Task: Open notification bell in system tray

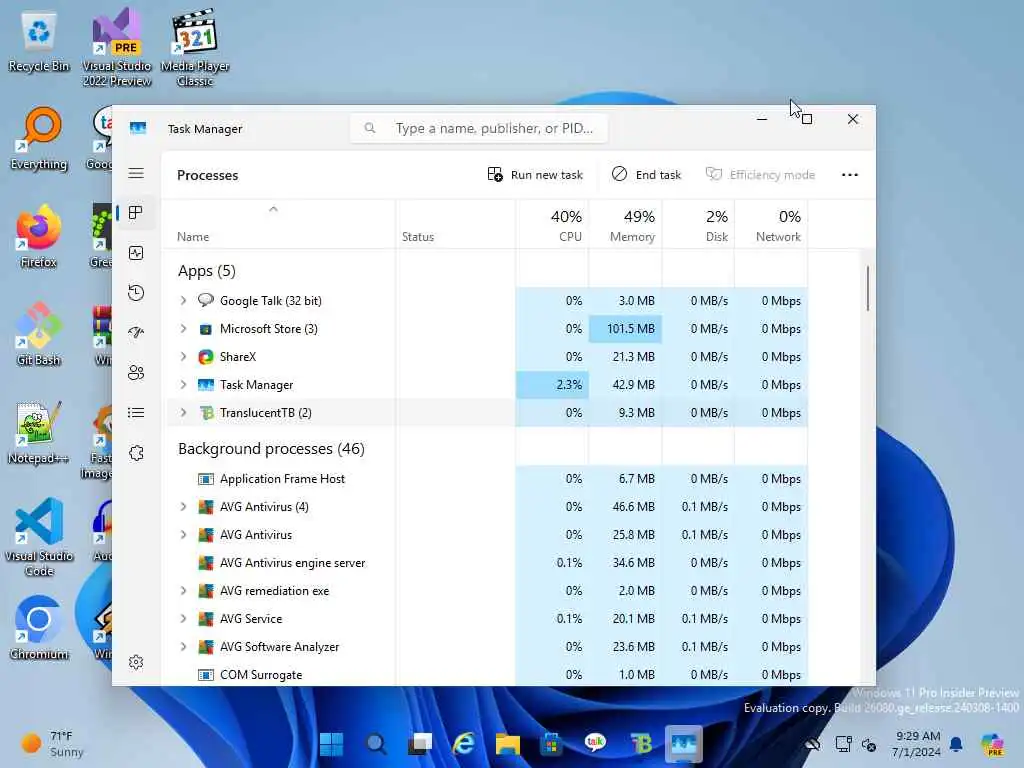Action: pyautogui.click(x=956, y=744)
